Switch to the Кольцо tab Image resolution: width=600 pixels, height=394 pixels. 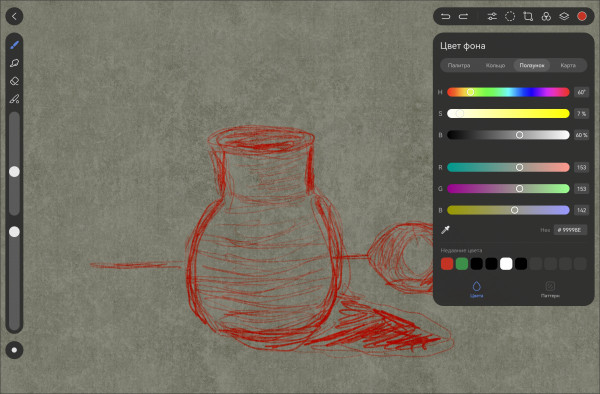point(496,65)
